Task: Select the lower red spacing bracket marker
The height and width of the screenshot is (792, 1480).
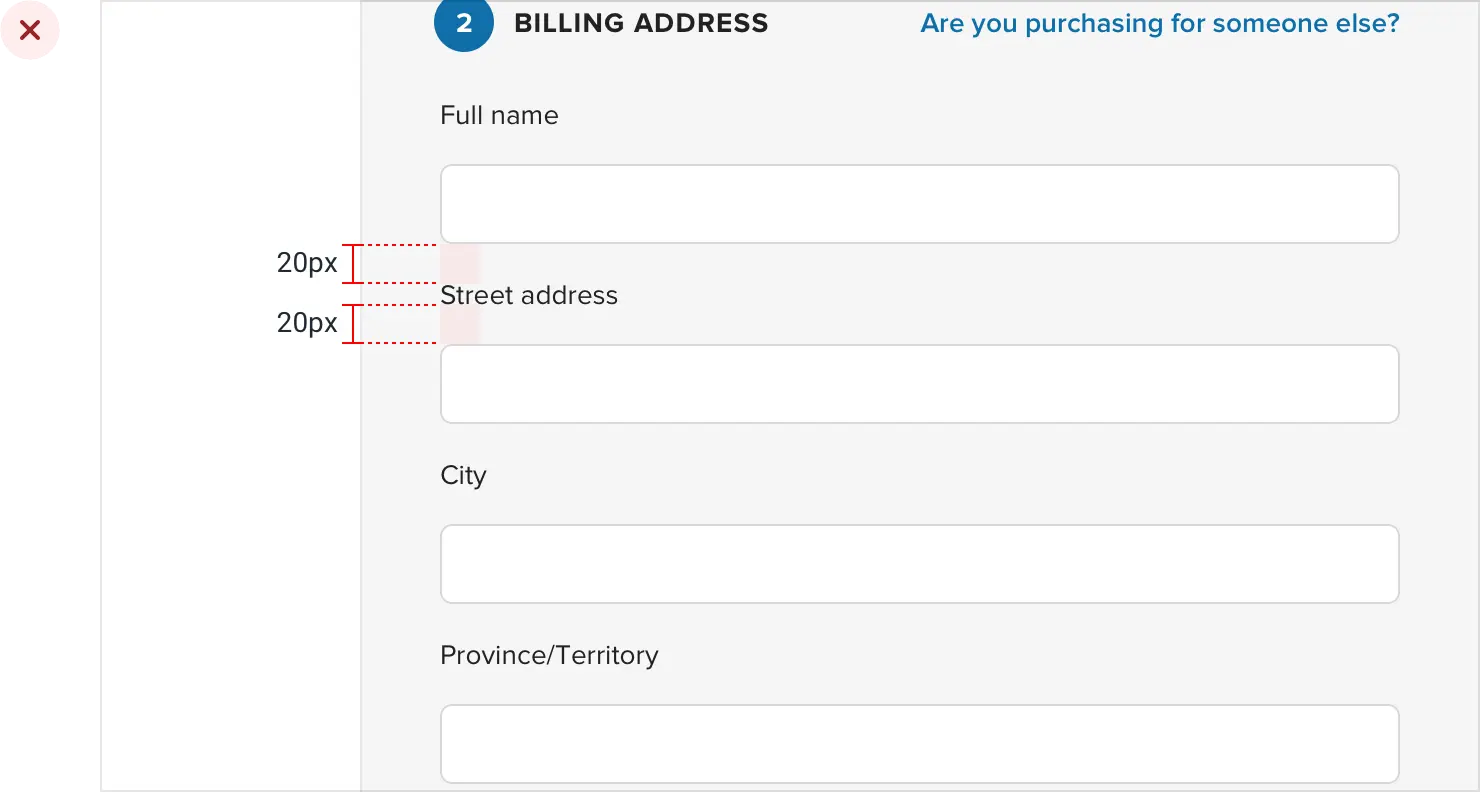Action: click(x=354, y=324)
